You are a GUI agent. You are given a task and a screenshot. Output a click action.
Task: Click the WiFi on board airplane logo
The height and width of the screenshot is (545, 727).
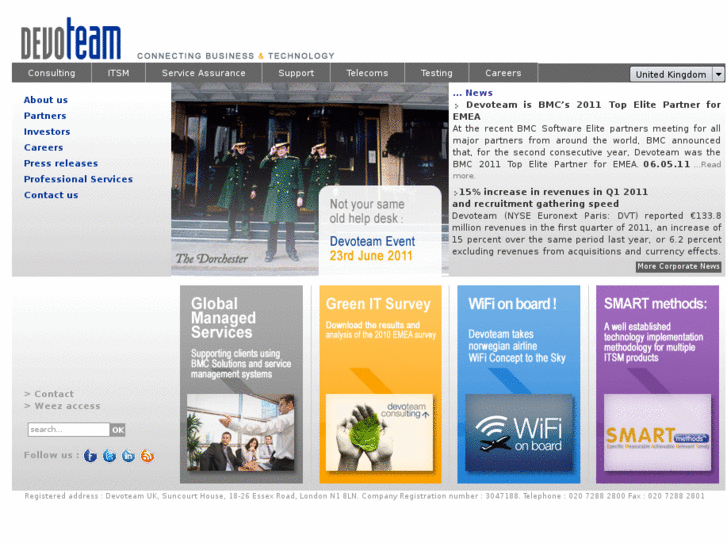pyautogui.click(x=519, y=432)
